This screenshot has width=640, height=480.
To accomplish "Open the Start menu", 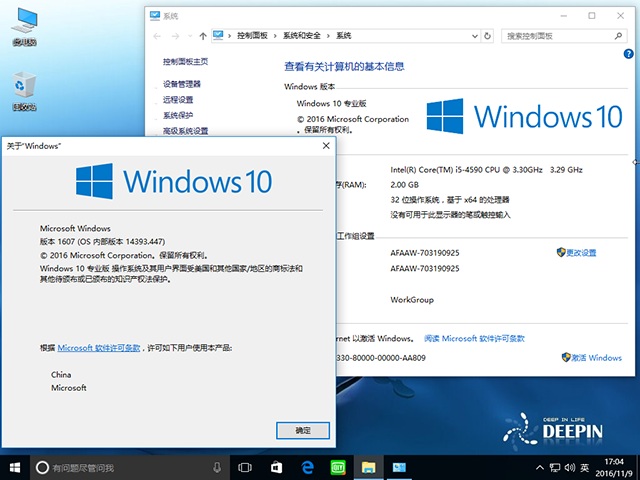I will coord(15,467).
